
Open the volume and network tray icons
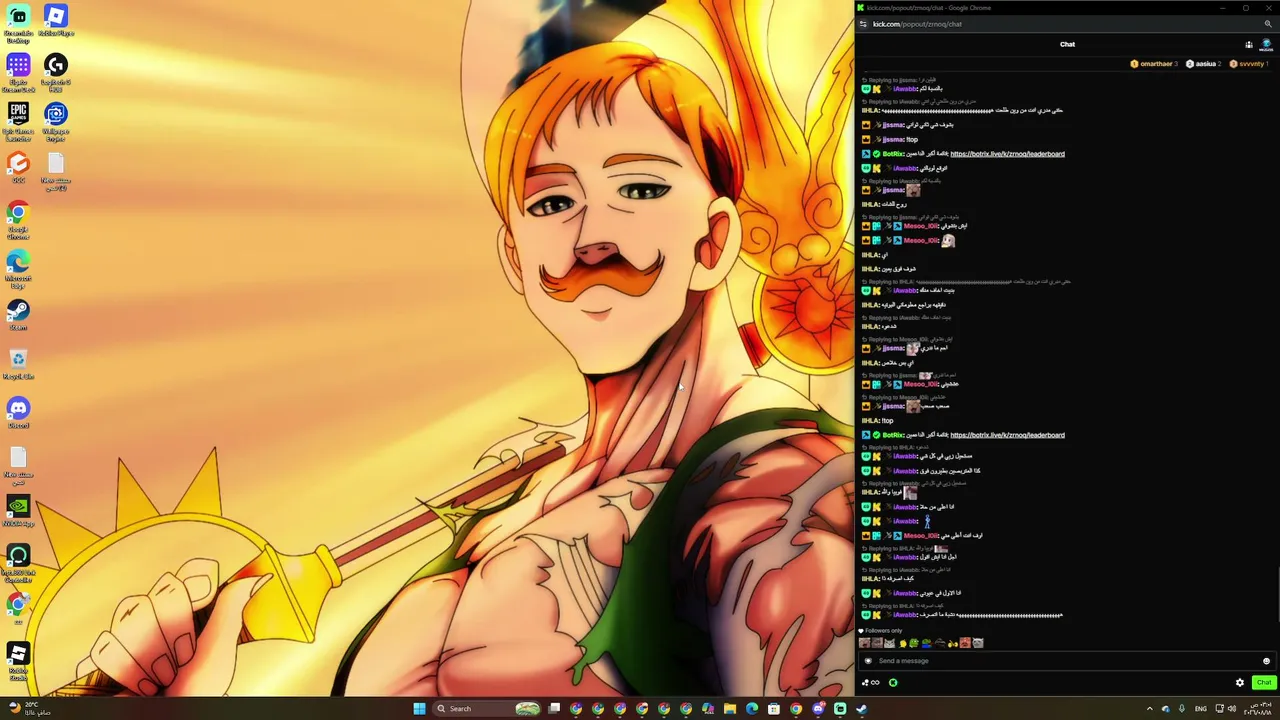click(x=1224, y=709)
